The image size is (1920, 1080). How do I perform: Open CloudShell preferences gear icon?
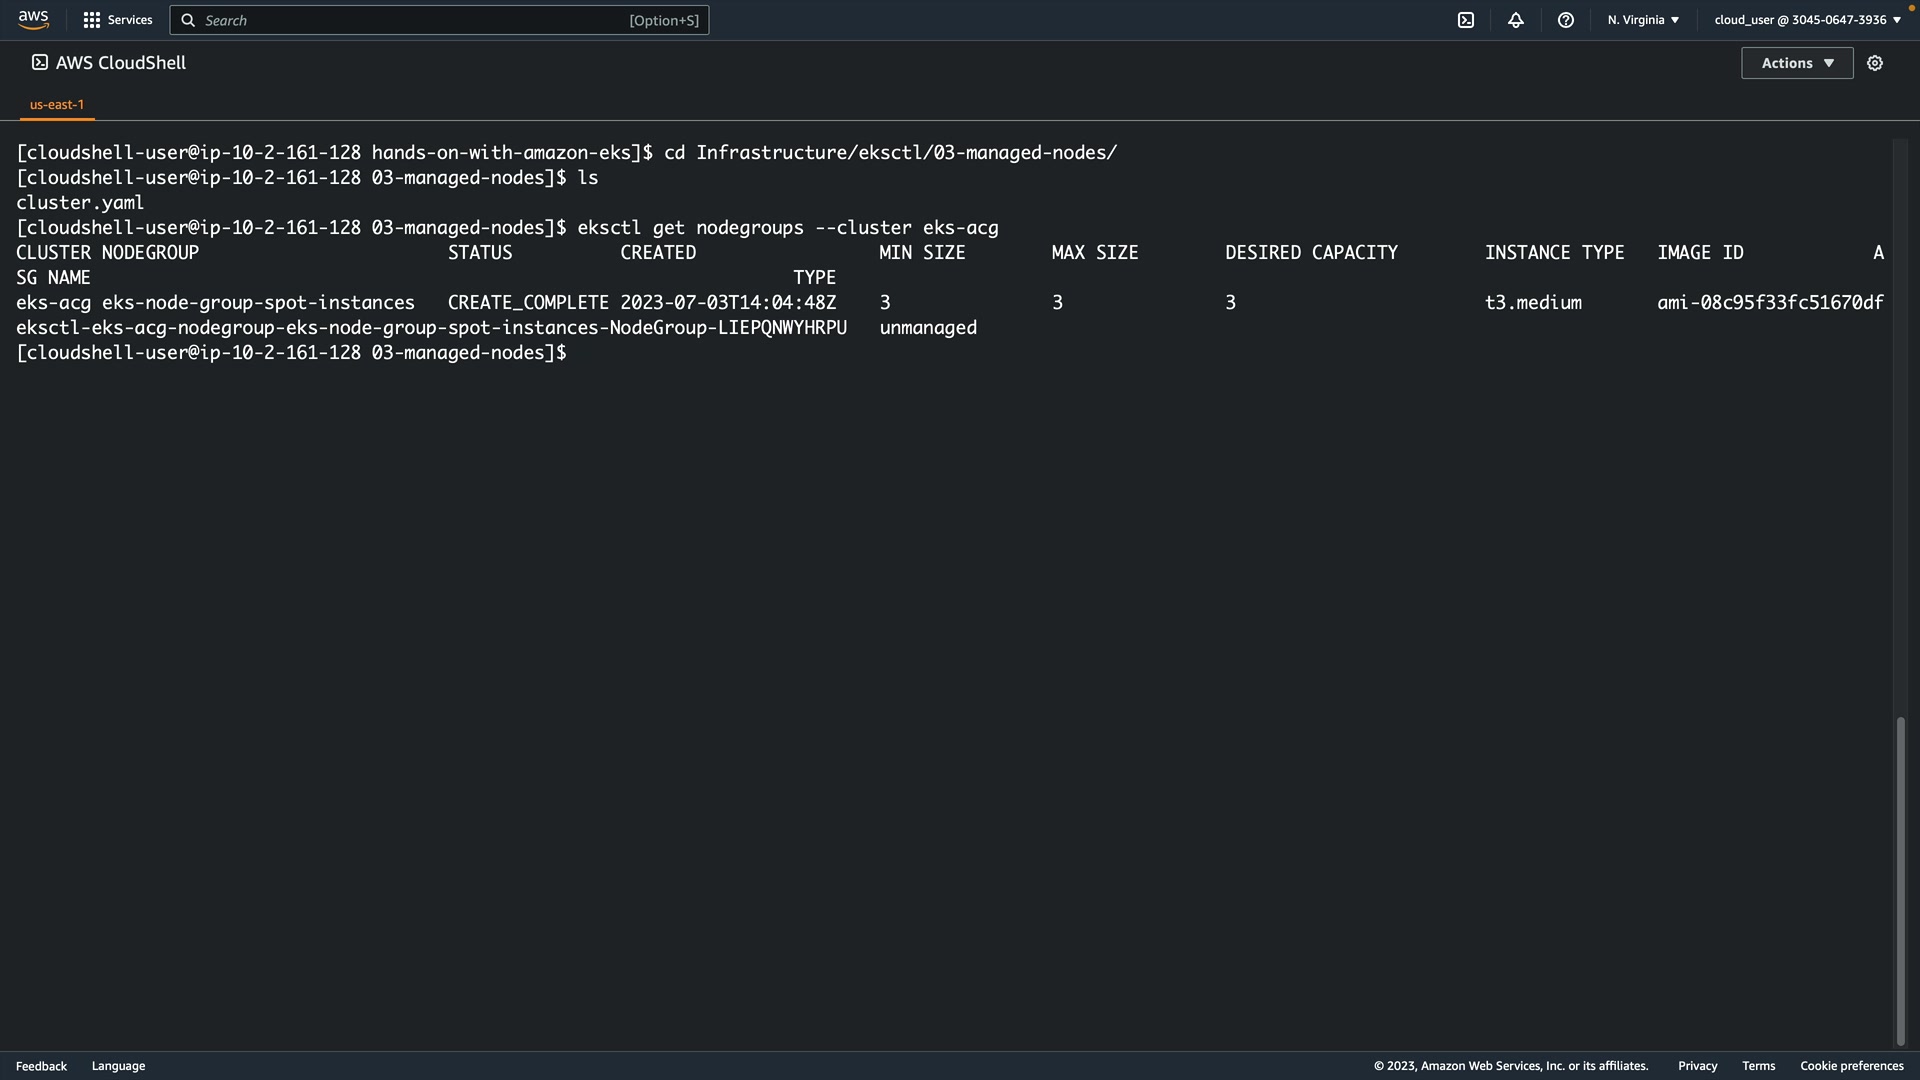(x=1874, y=63)
